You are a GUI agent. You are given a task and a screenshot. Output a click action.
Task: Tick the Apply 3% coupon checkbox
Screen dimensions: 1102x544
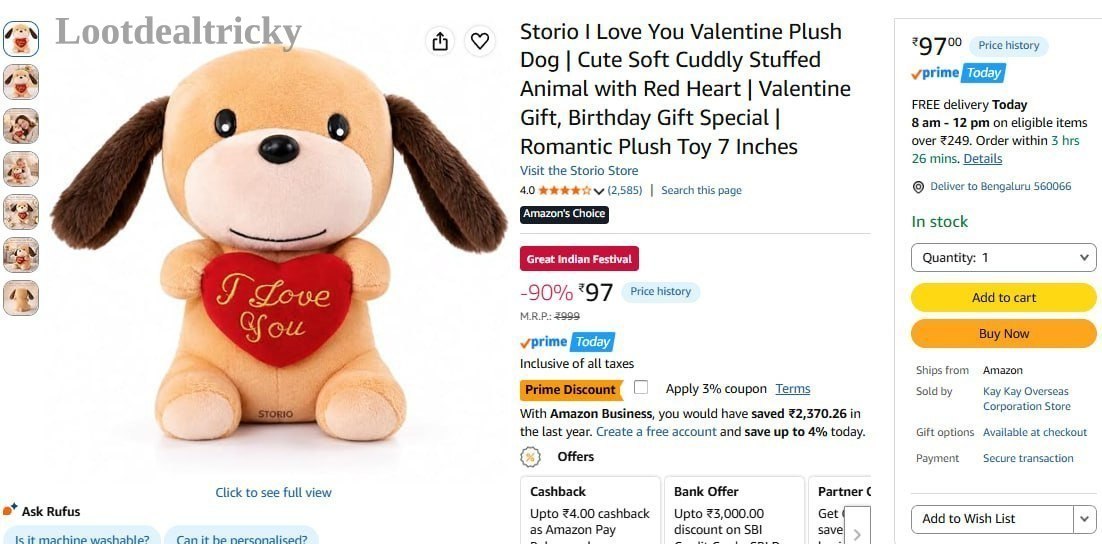tap(640, 387)
